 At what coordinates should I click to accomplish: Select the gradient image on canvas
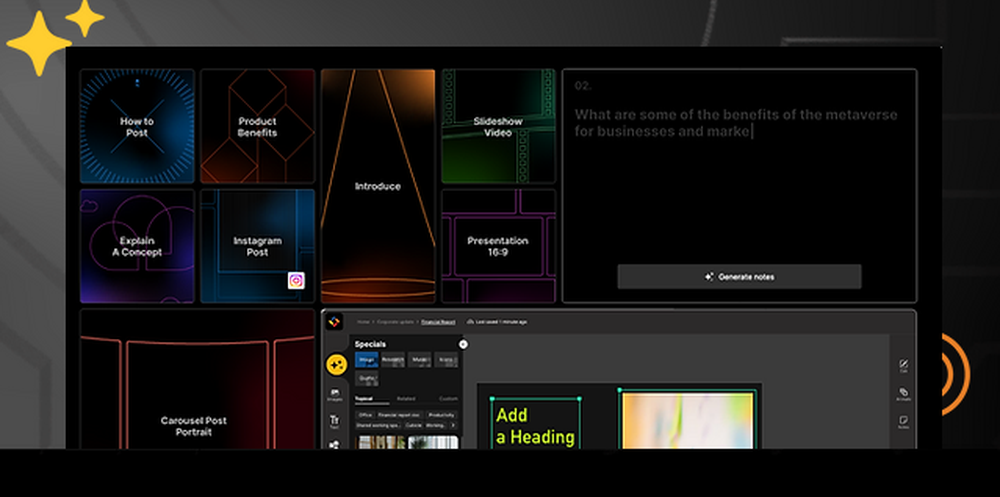tap(688, 420)
